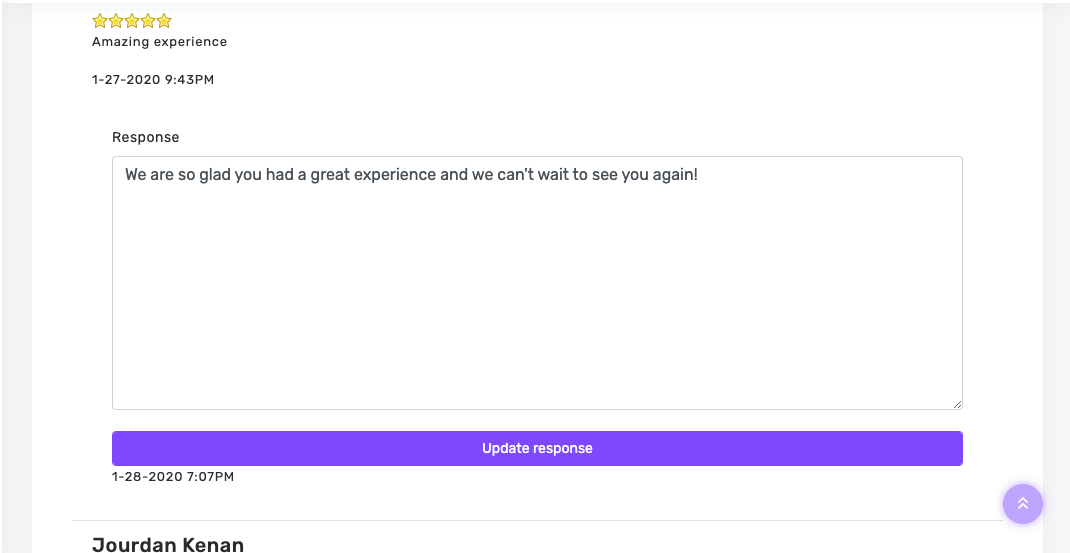The image size is (1070, 553).
Task: Click the purple scroll-to-top chevron button
Action: 1022,504
